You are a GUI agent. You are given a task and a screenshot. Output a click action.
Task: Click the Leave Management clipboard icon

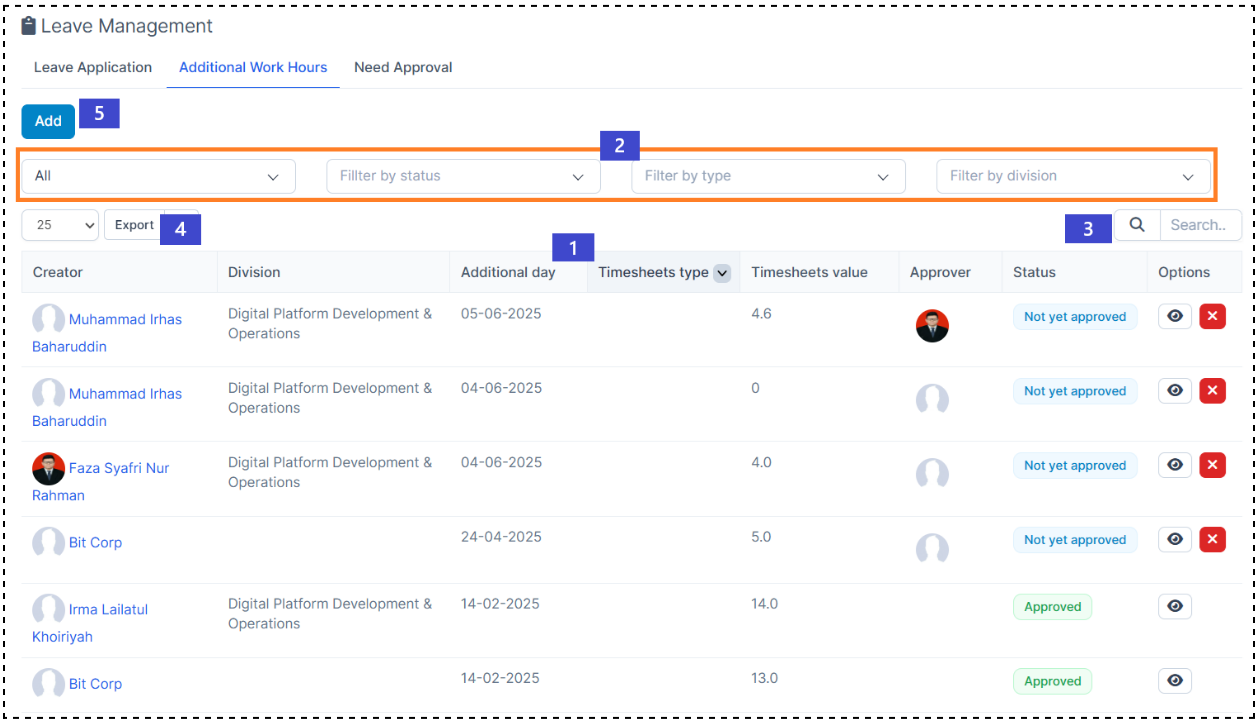(29, 26)
